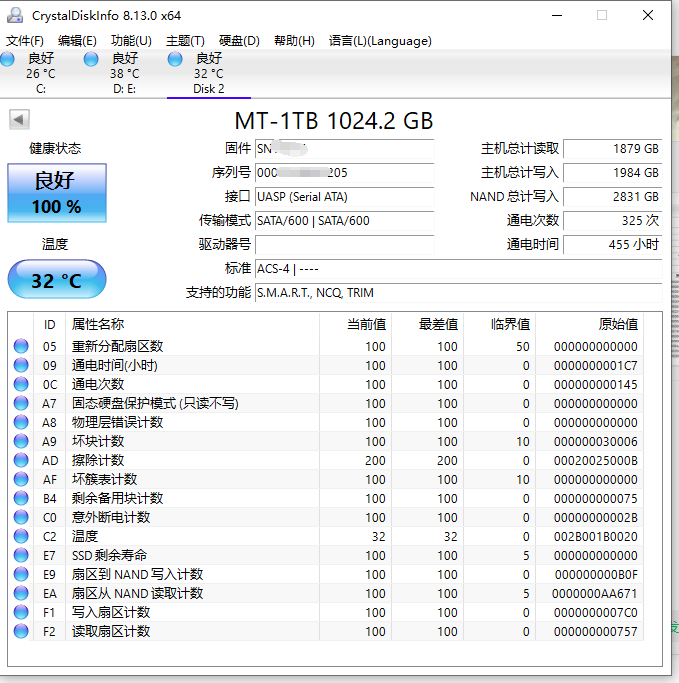Click raw value 0000000007C0
This screenshot has height=683, width=679.
(595, 612)
